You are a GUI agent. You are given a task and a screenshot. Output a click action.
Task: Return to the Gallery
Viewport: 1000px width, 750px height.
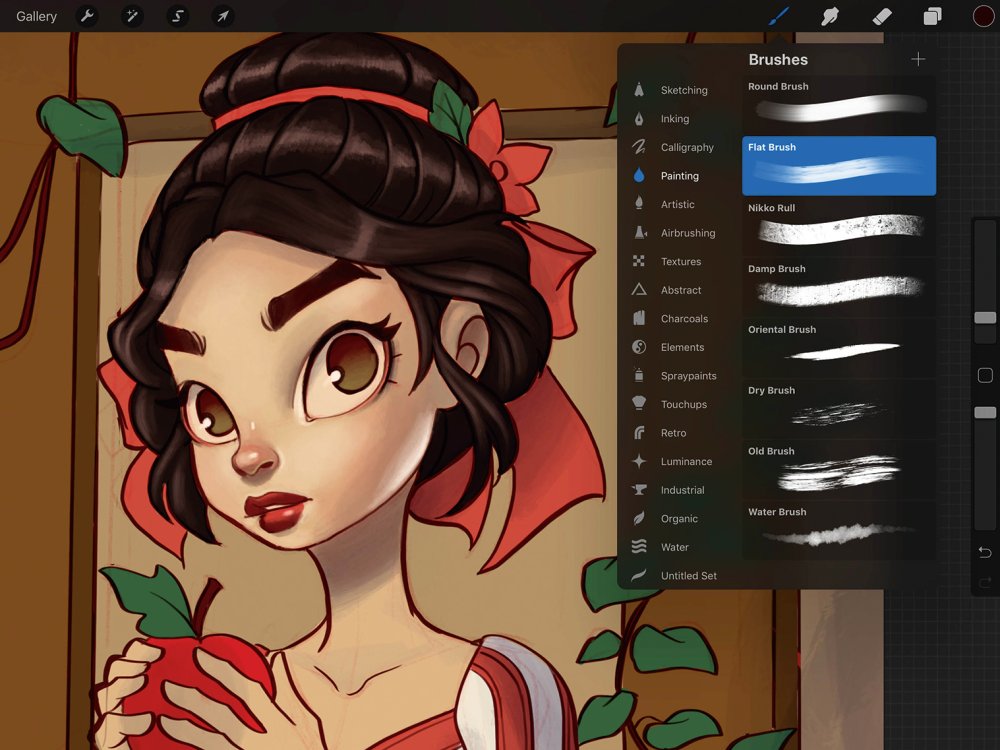pos(36,16)
